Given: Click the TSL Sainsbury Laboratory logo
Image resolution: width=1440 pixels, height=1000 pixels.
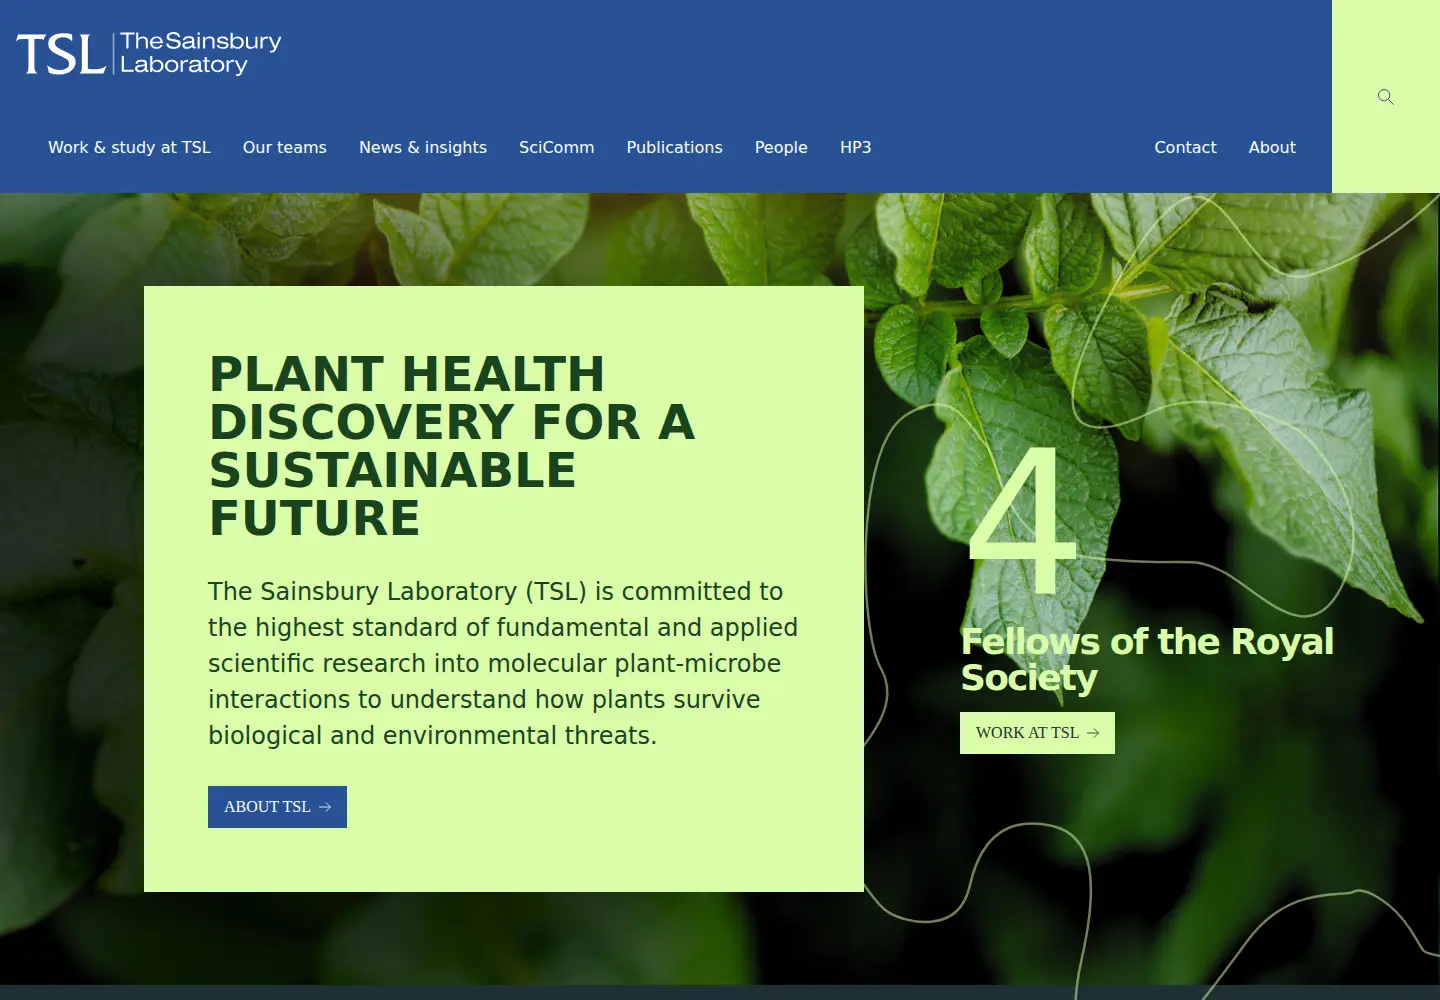Looking at the screenshot, I should click(x=149, y=53).
